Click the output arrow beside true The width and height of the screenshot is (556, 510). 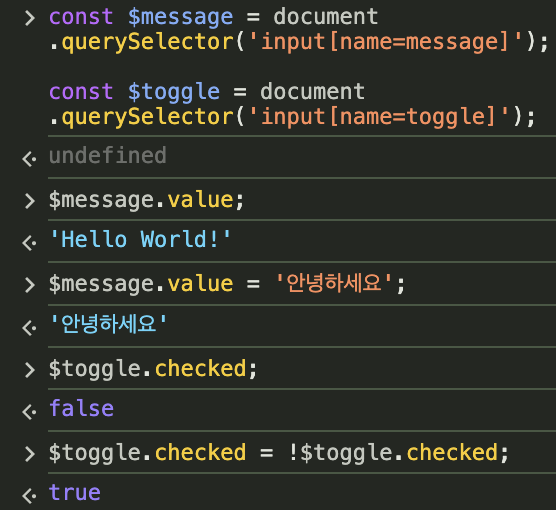(x=29, y=496)
